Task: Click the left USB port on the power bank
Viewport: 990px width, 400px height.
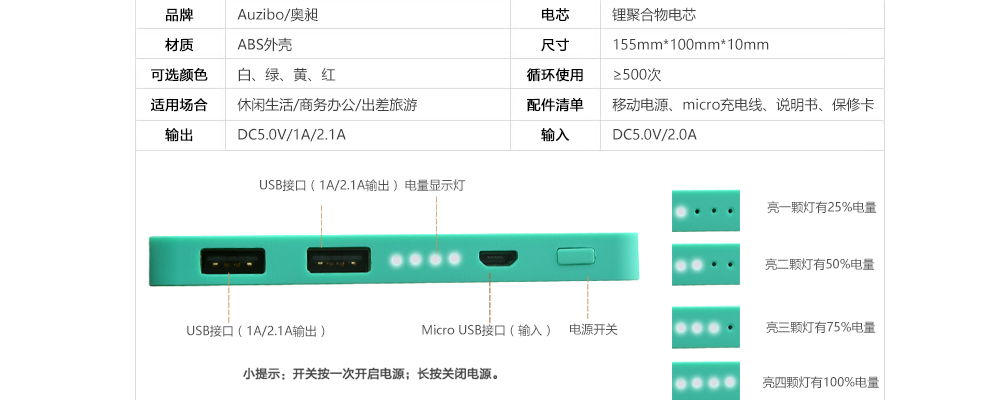Action: point(232,261)
